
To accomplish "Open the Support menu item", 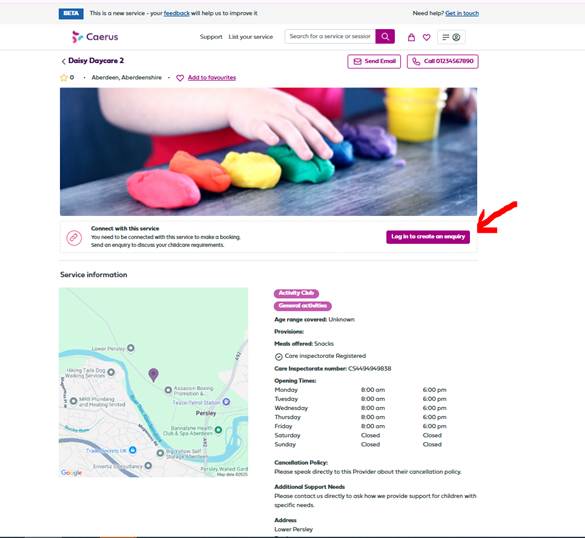I will point(211,37).
